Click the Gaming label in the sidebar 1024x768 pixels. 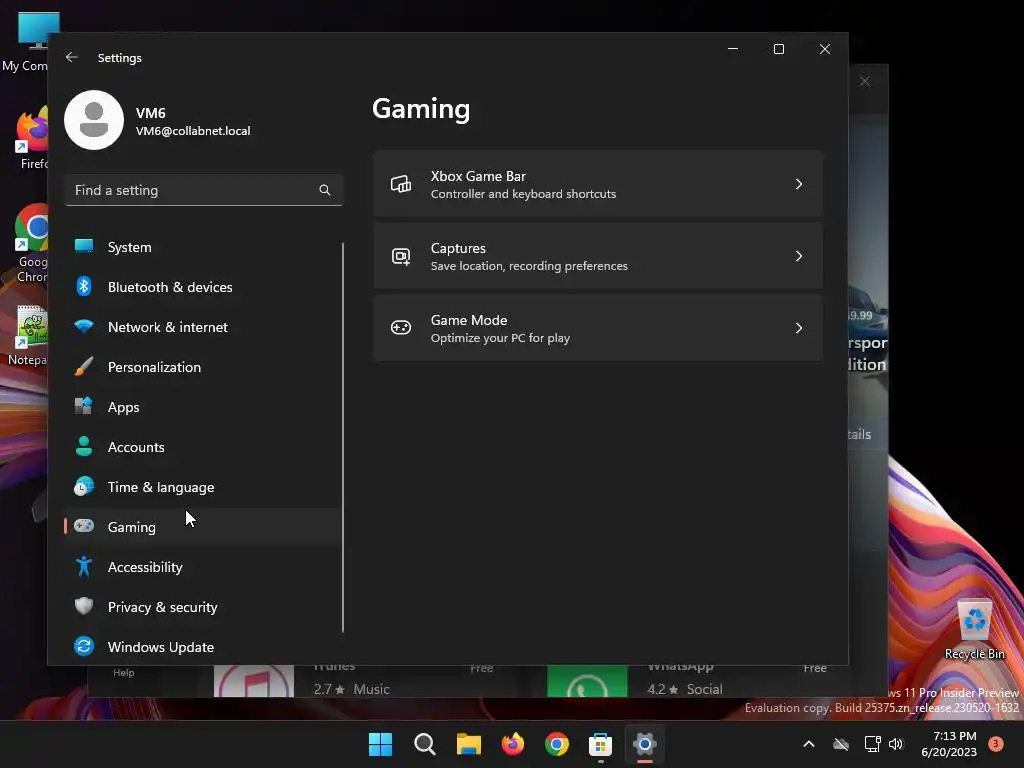pyautogui.click(x=131, y=527)
